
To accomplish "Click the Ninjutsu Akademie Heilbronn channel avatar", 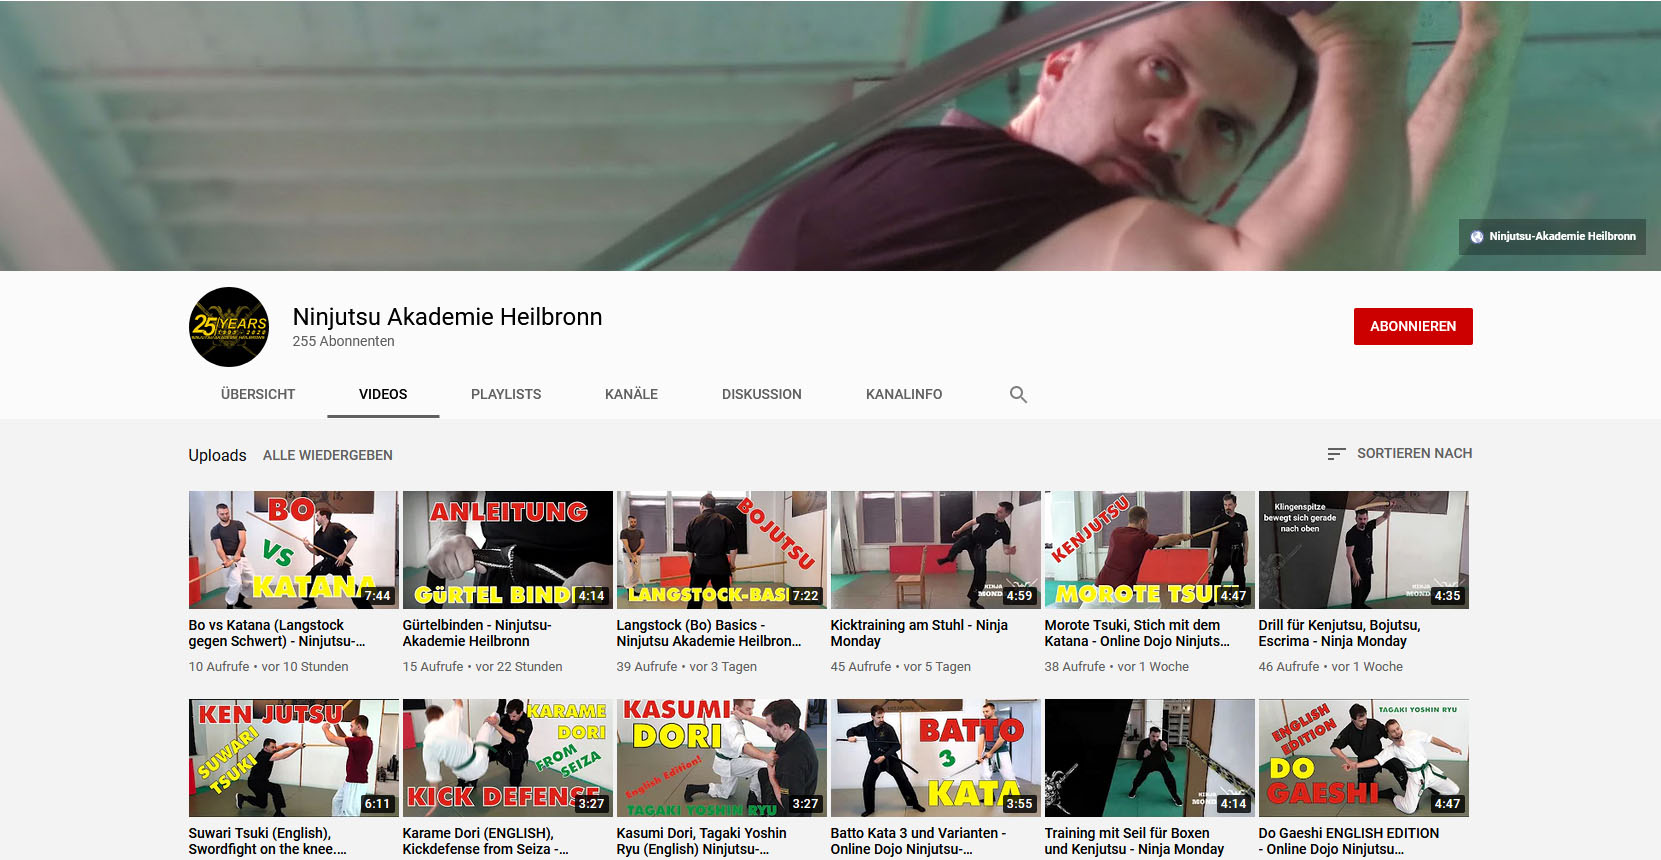I will [x=229, y=327].
